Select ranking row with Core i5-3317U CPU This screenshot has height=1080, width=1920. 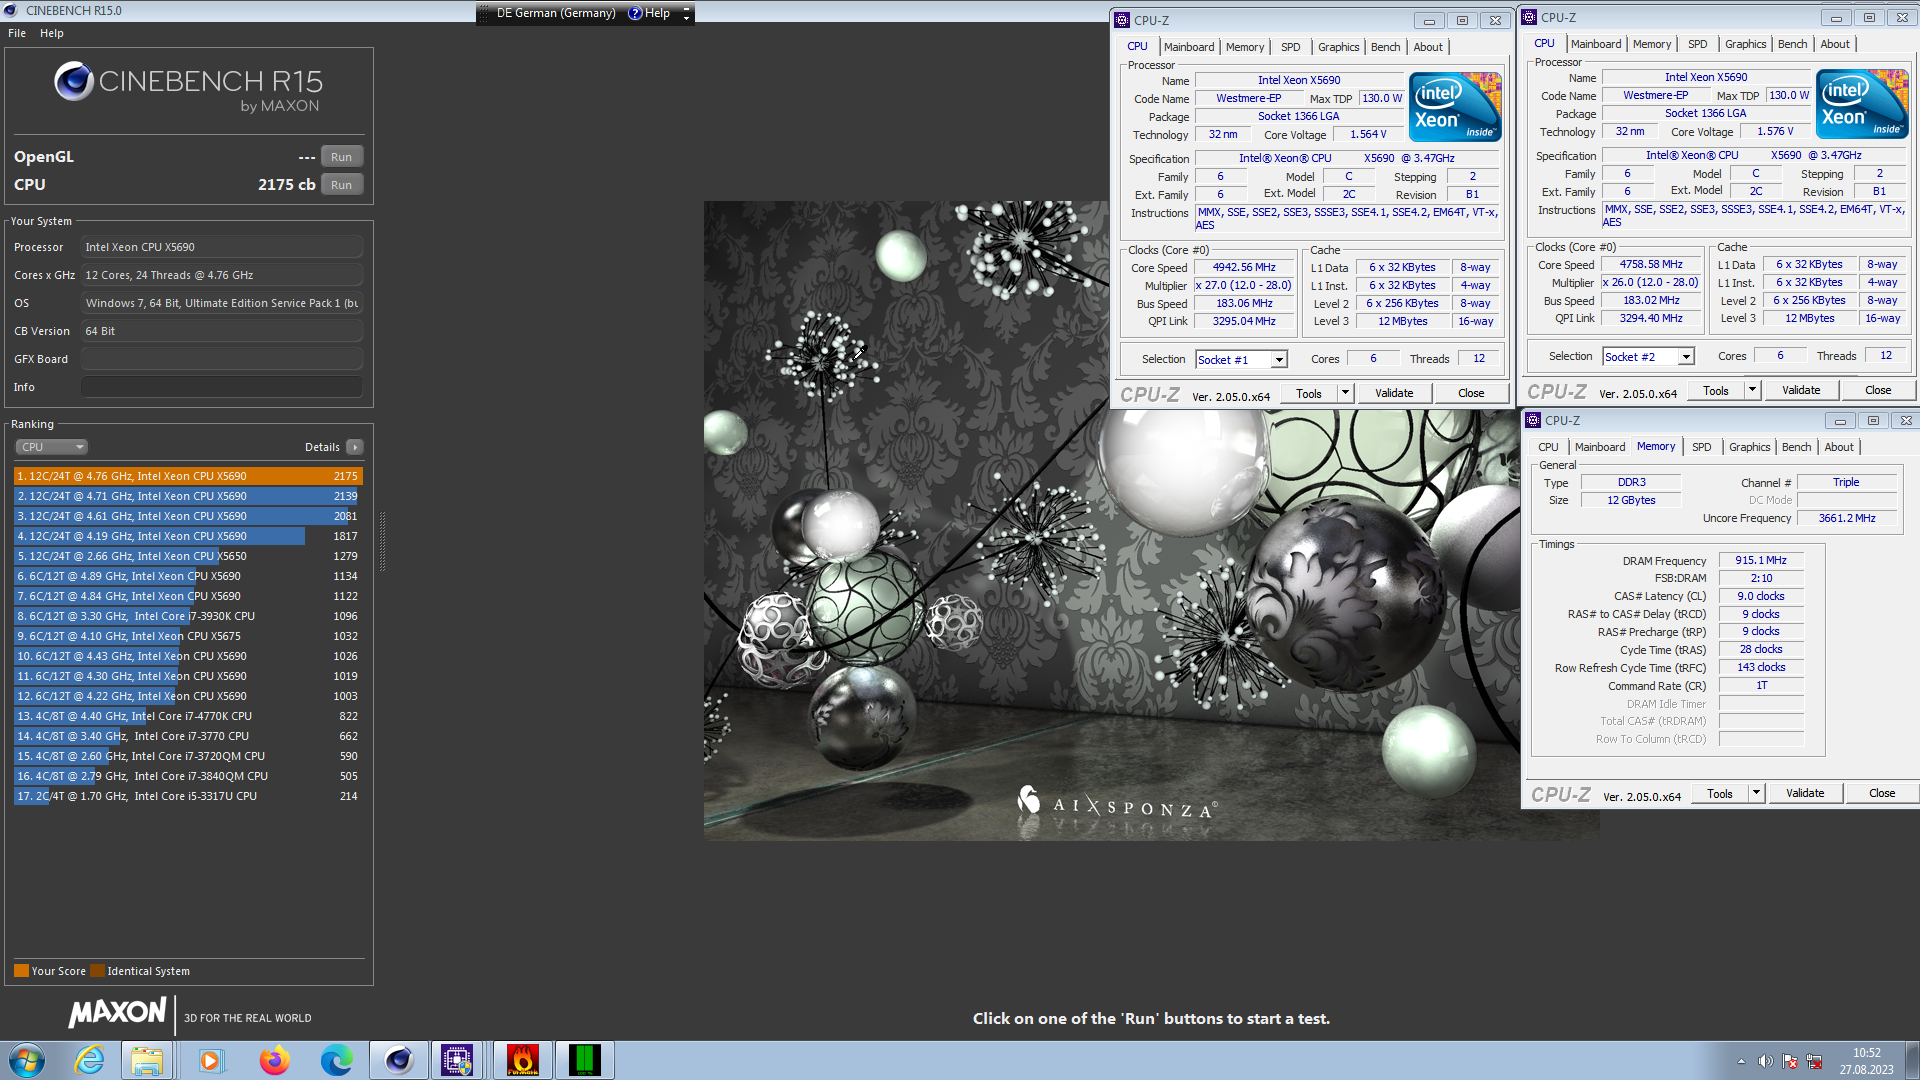pyautogui.click(x=188, y=796)
